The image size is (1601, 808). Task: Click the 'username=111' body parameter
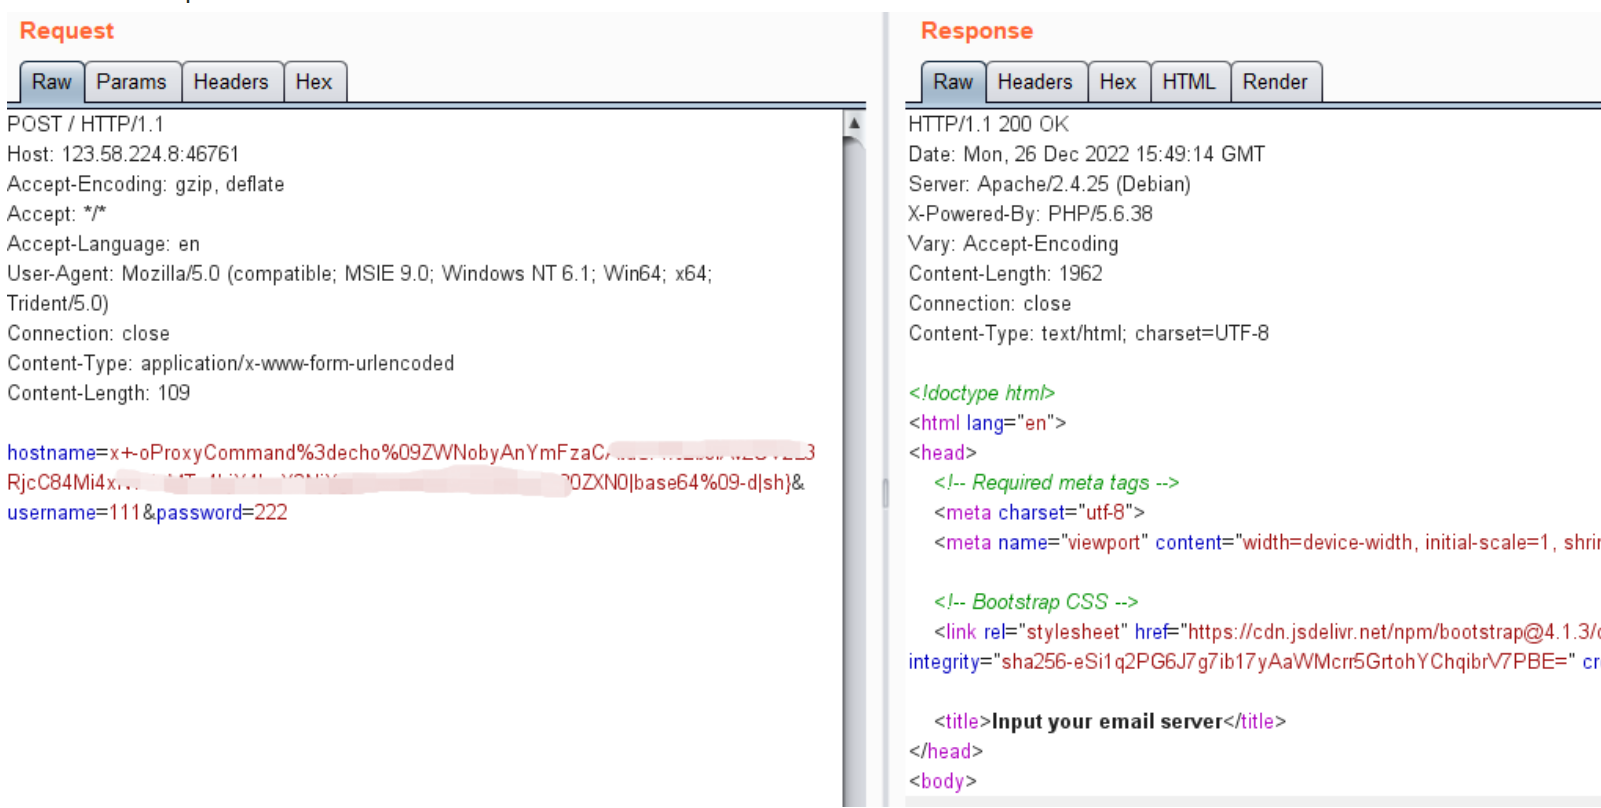(x=74, y=513)
